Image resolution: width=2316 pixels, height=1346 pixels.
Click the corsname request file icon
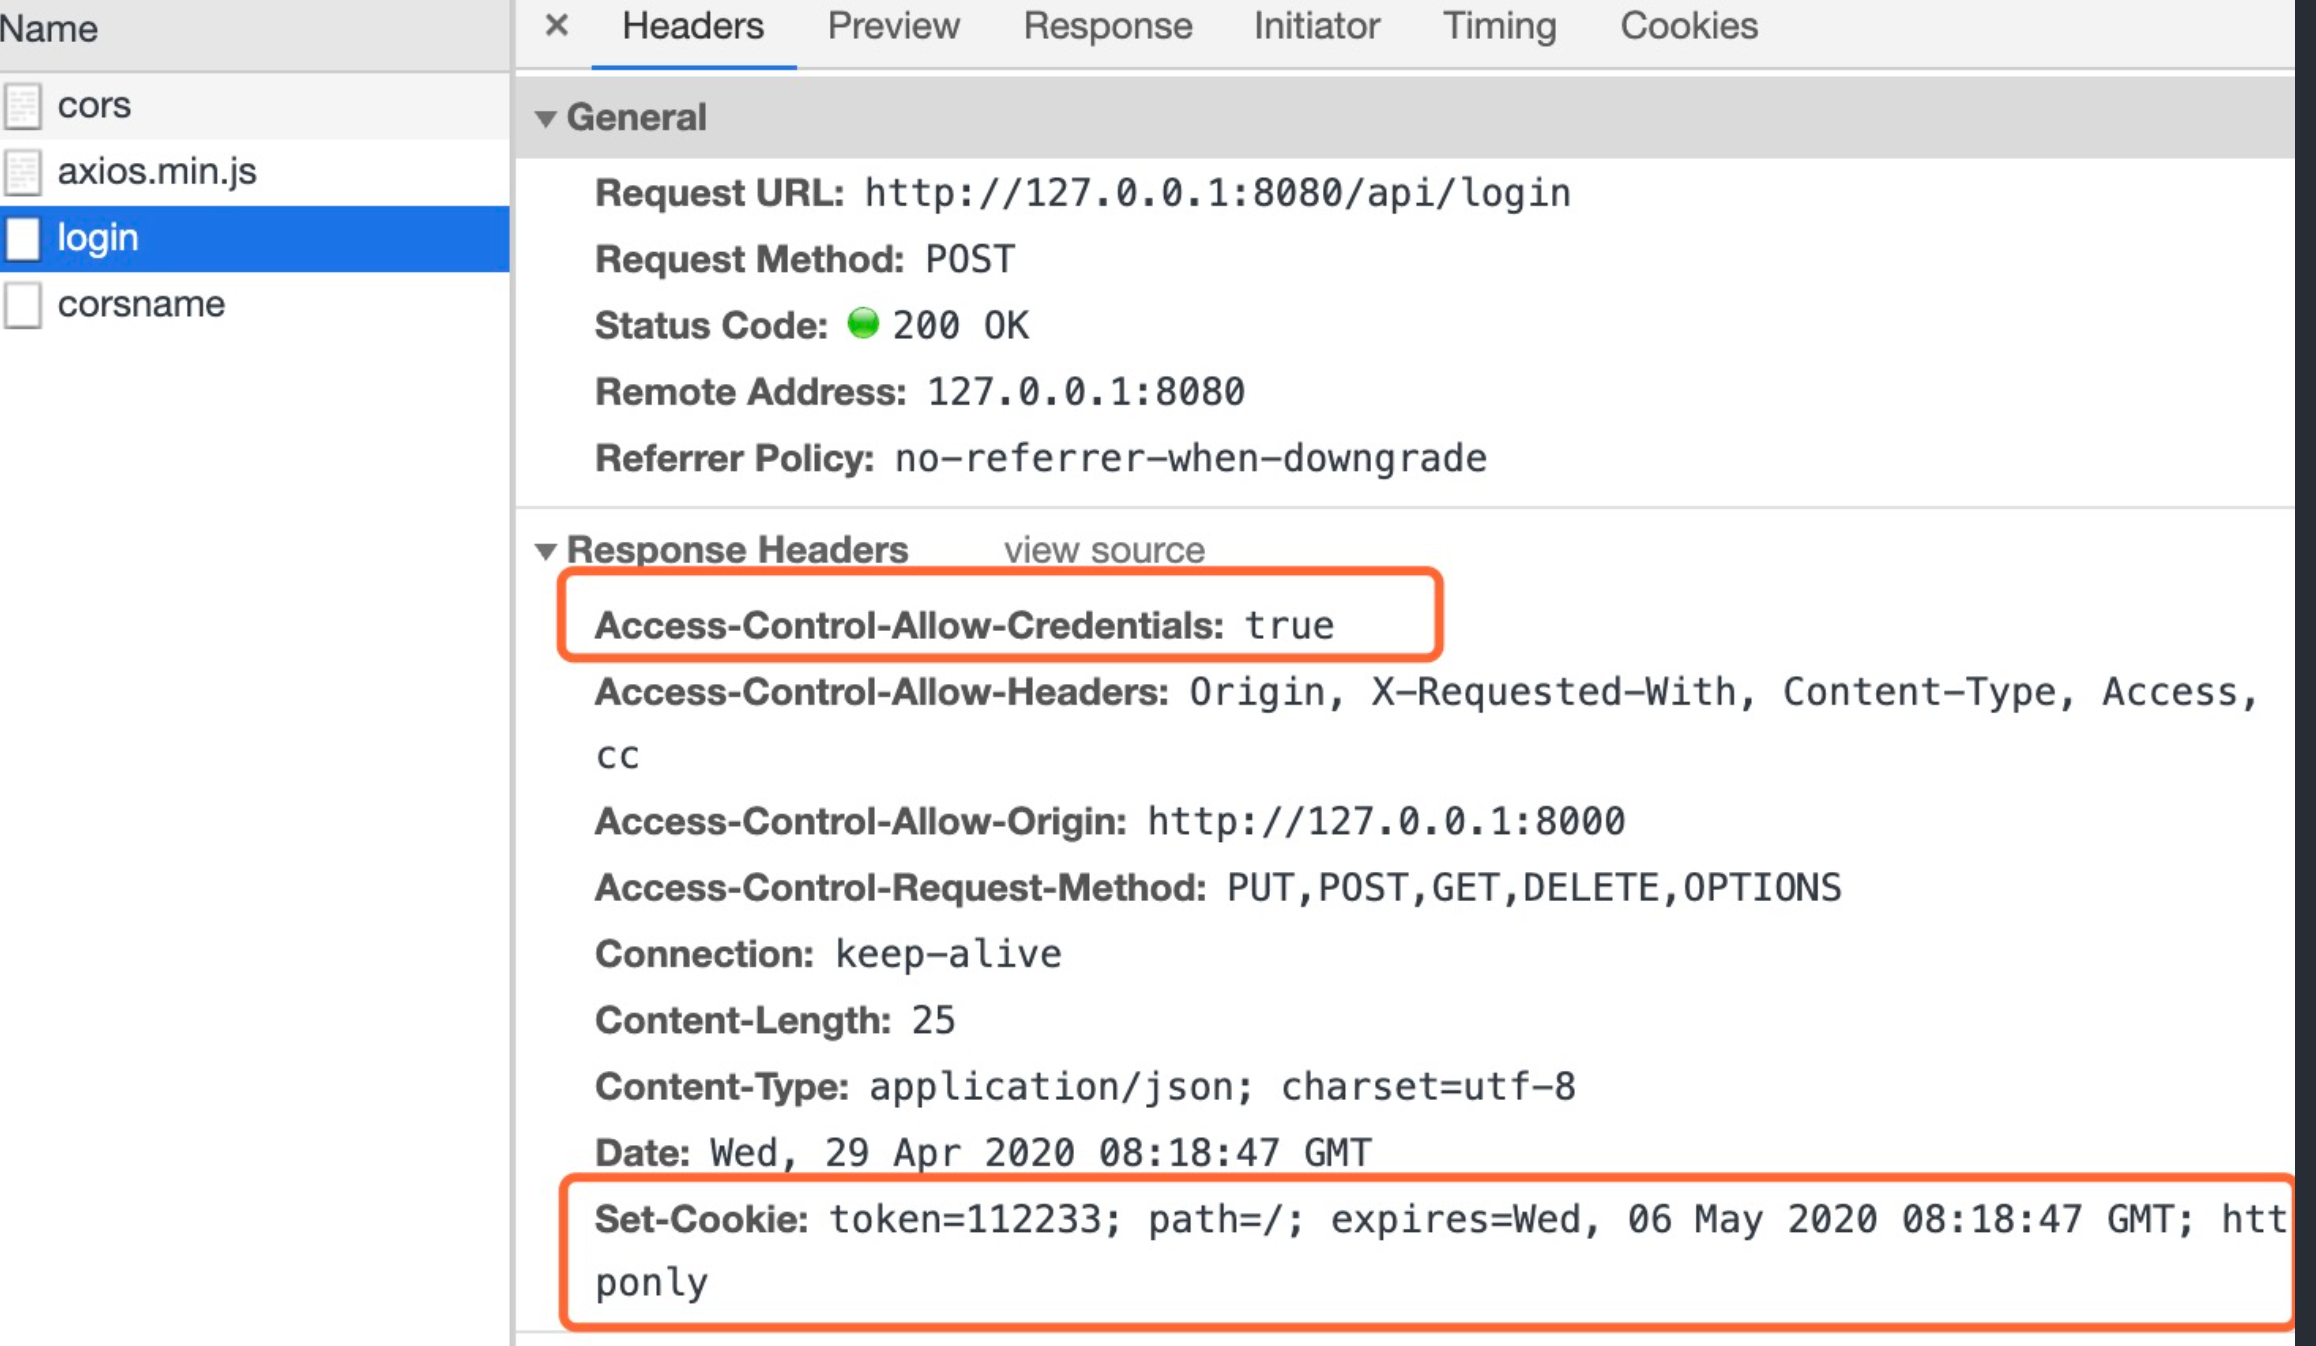[x=23, y=305]
